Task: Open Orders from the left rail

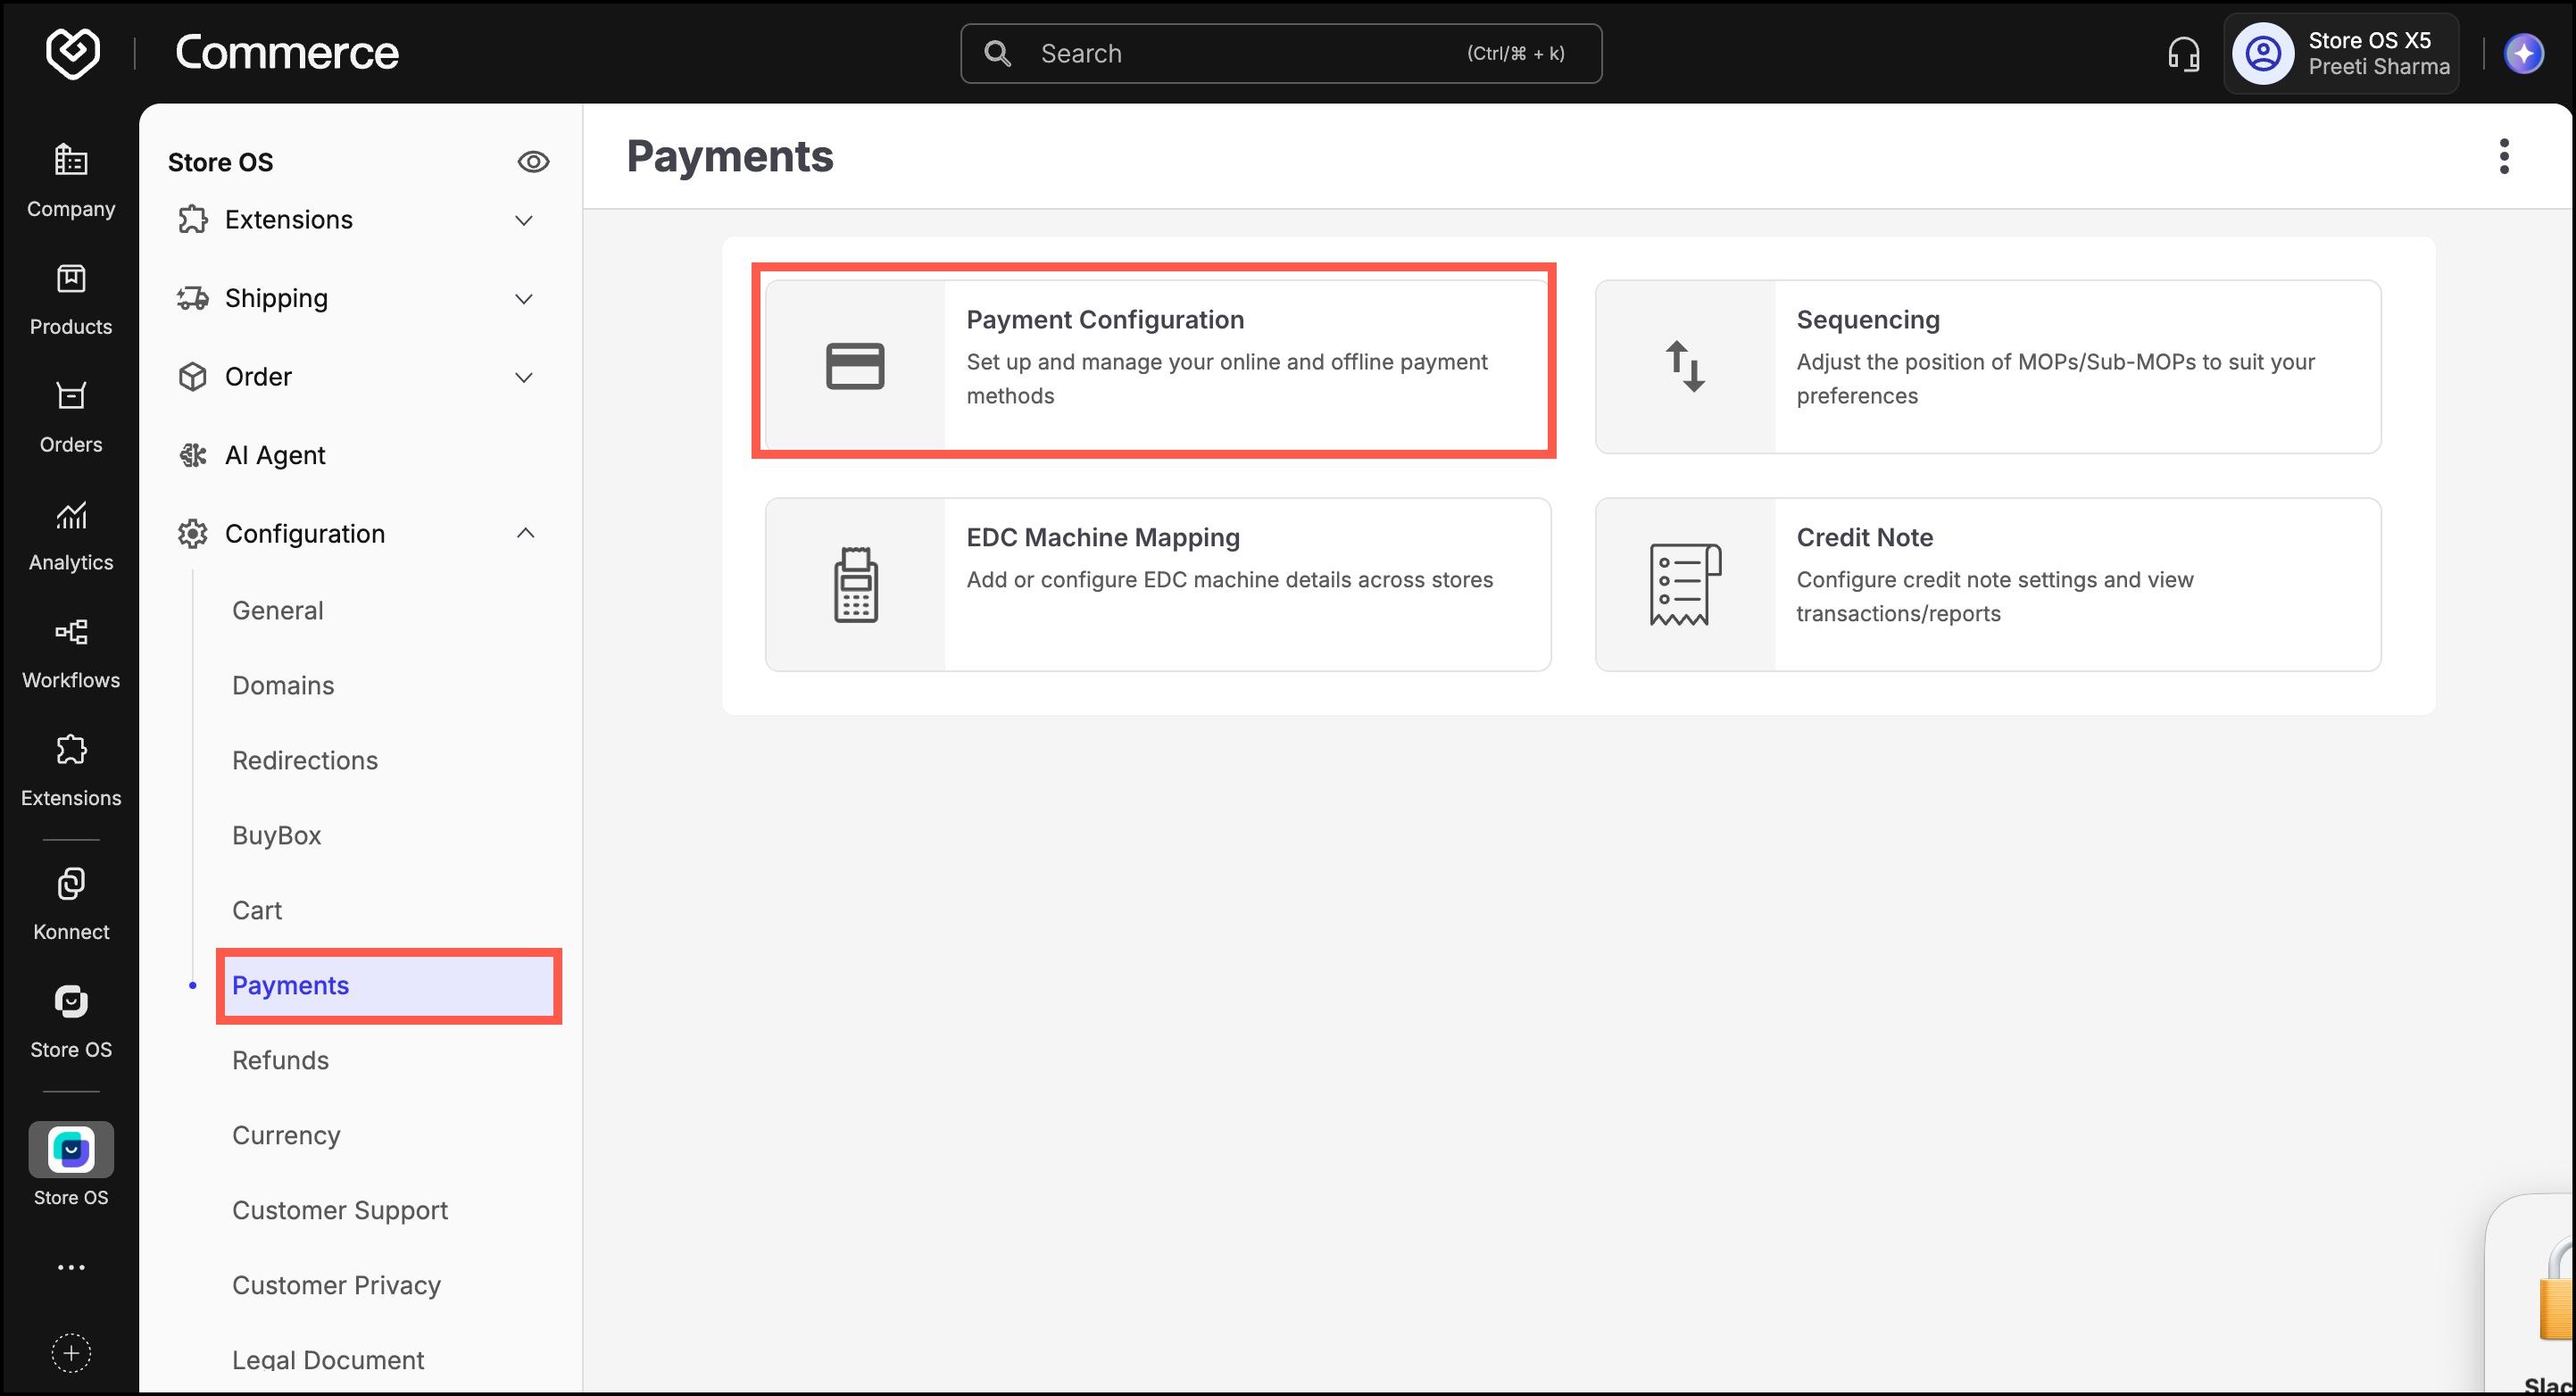Action: pos(71,417)
